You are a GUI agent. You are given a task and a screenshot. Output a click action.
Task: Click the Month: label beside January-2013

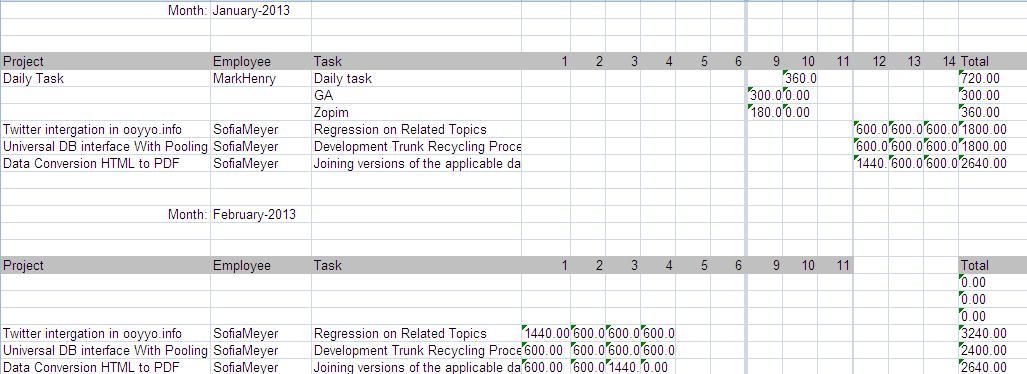(x=188, y=10)
